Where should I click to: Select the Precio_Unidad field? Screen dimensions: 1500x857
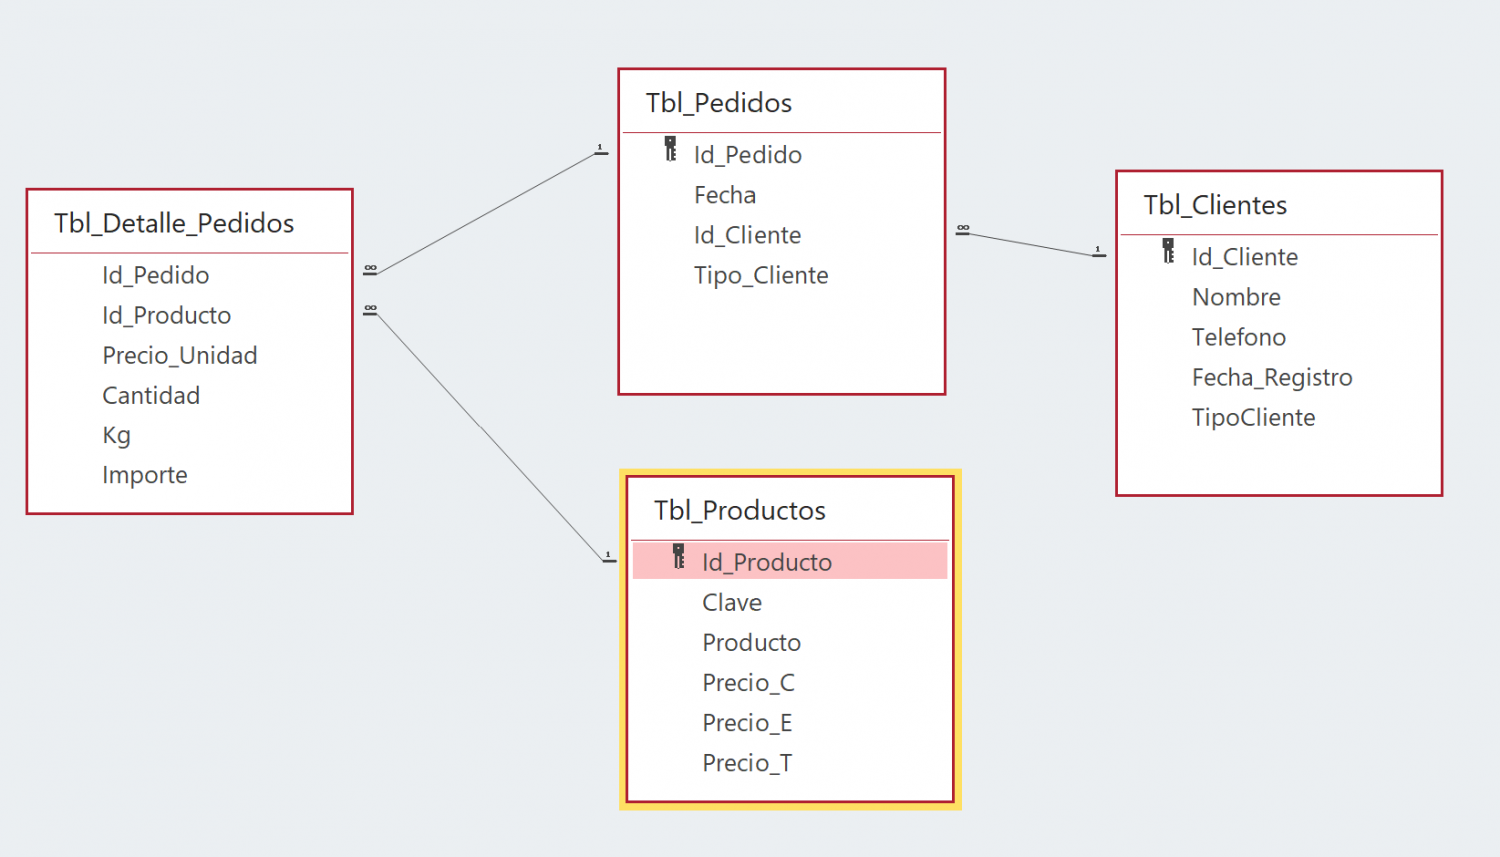(180, 356)
